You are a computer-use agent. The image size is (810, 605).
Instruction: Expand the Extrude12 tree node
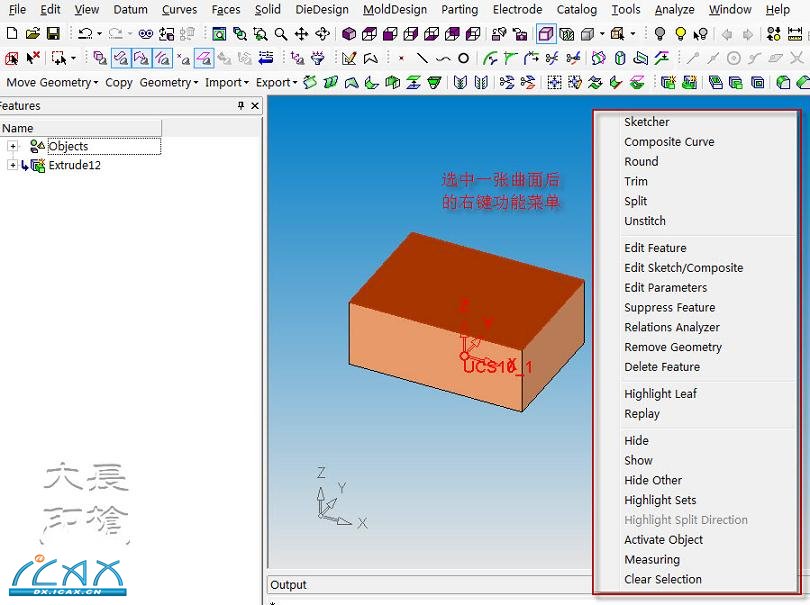click(x=13, y=165)
